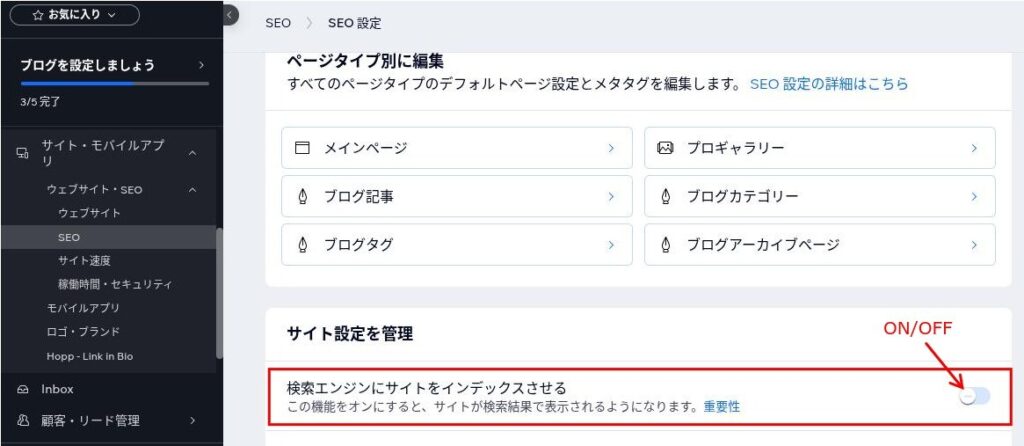Click the メインページ page icon
Image resolution: width=1024 pixels, height=446 pixels.
pos(302,148)
